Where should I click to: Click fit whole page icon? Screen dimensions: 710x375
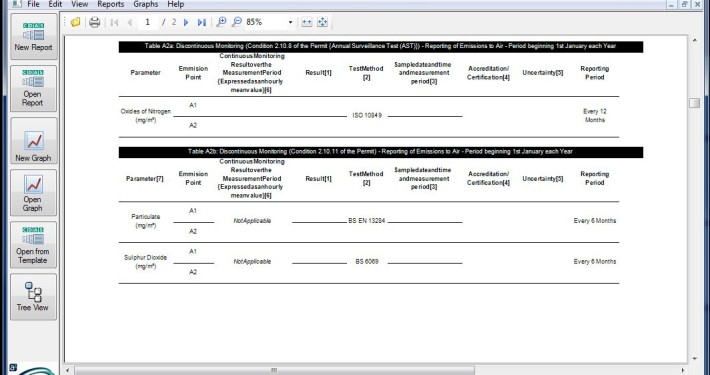pyautogui.click(x=322, y=22)
